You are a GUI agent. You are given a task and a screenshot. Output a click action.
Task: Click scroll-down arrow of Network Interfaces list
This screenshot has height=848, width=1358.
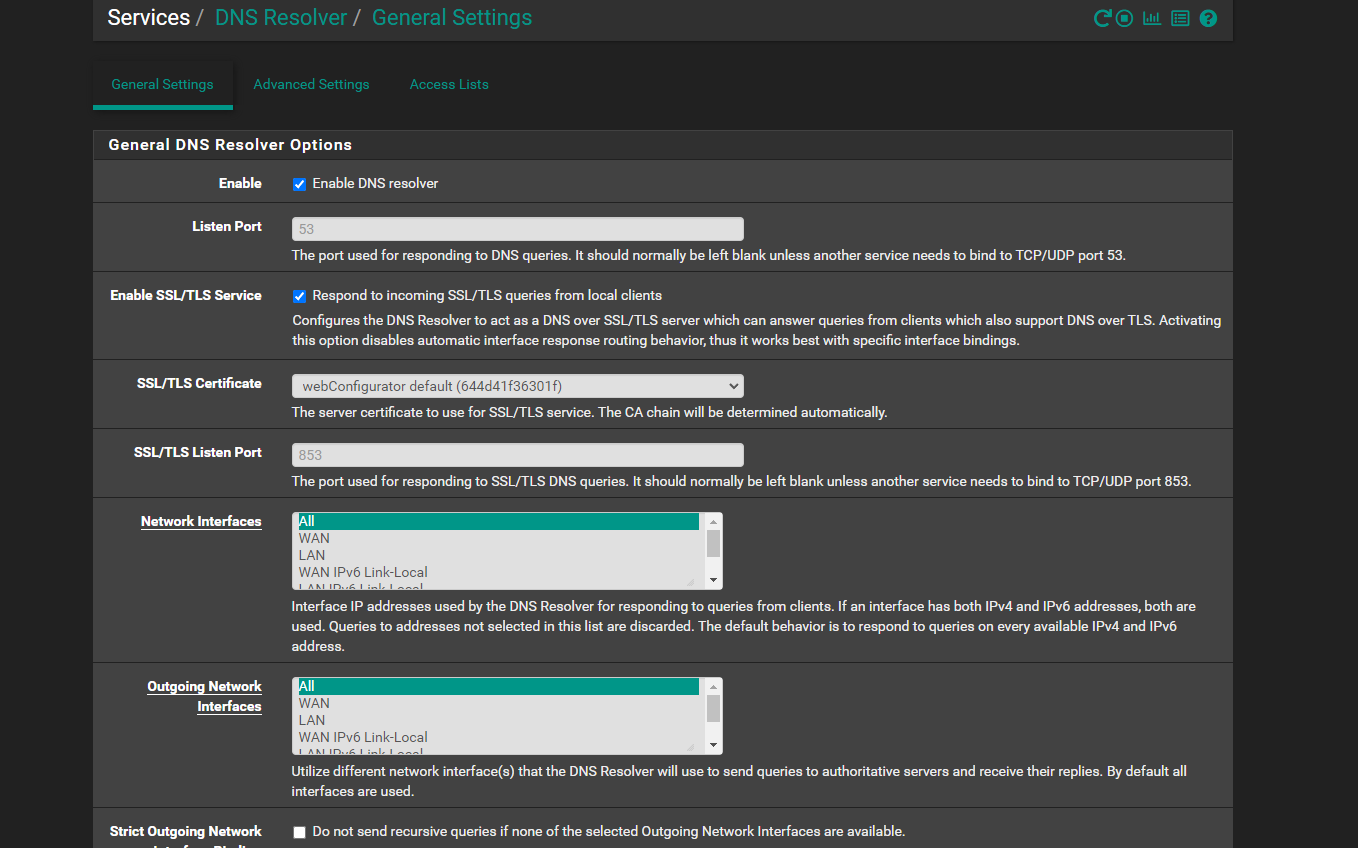[713, 580]
